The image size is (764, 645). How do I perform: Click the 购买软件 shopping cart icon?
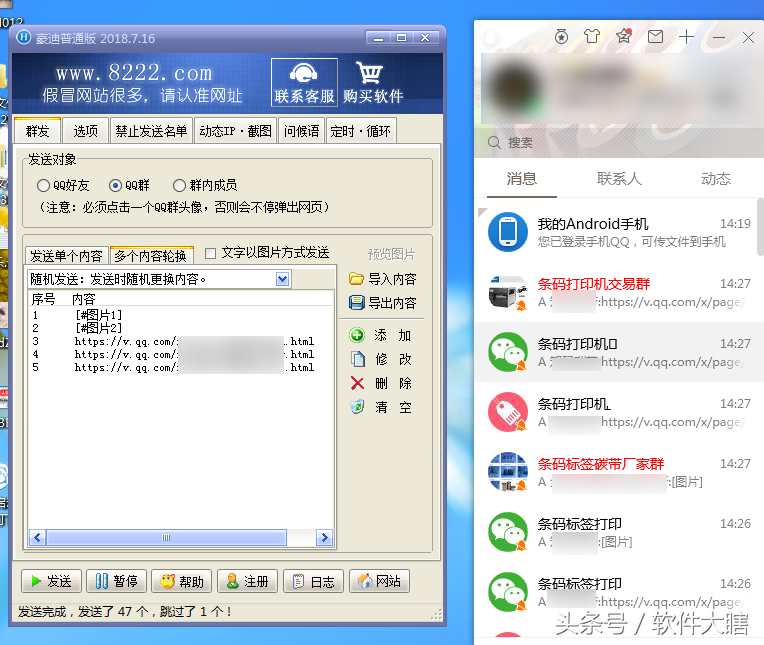point(372,82)
